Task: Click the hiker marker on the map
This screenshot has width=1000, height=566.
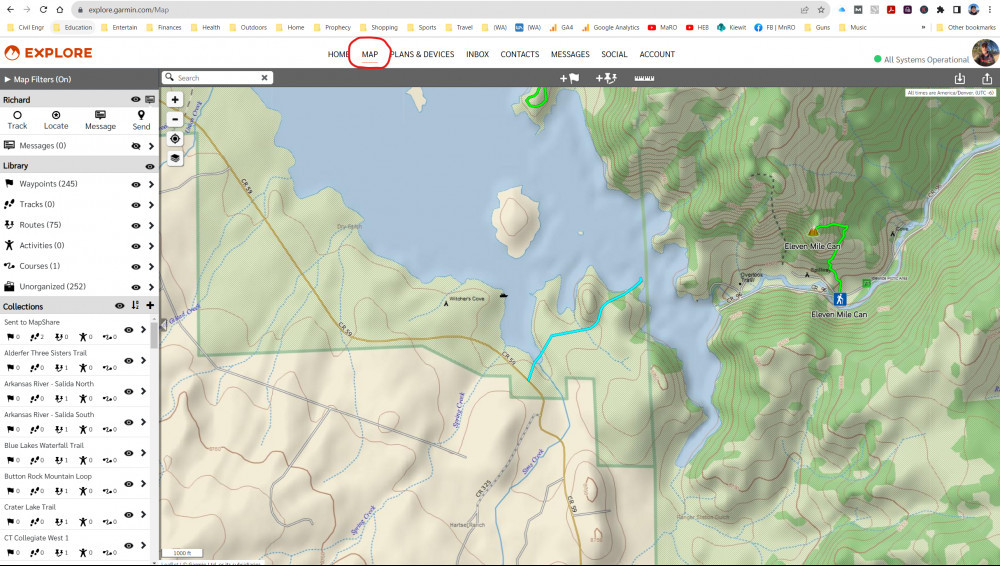Action: [x=840, y=299]
